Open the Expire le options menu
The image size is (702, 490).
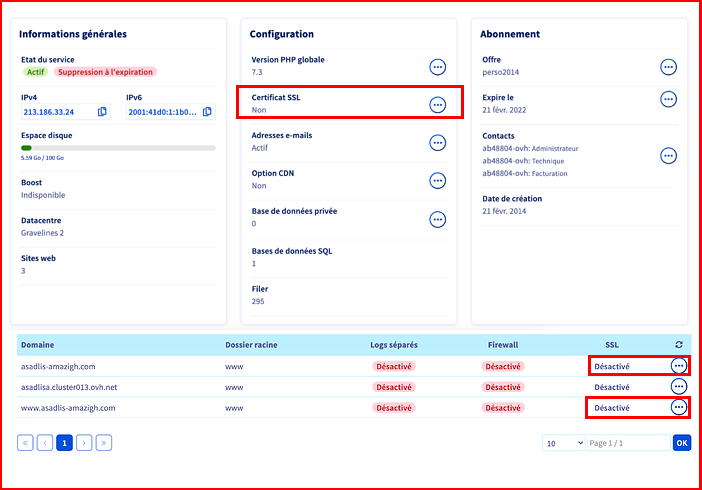[669, 99]
